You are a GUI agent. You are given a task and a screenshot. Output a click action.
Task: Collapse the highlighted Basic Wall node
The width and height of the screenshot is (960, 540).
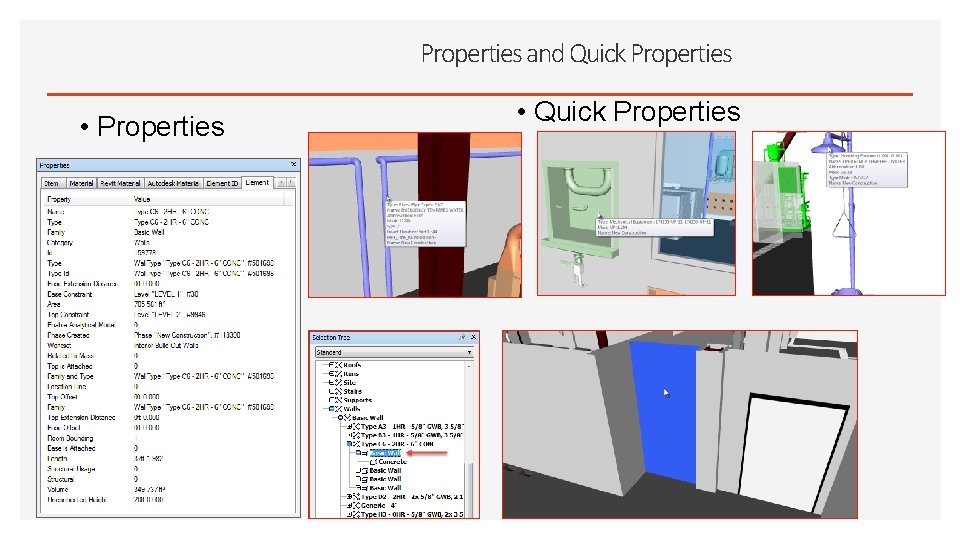[359, 453]
